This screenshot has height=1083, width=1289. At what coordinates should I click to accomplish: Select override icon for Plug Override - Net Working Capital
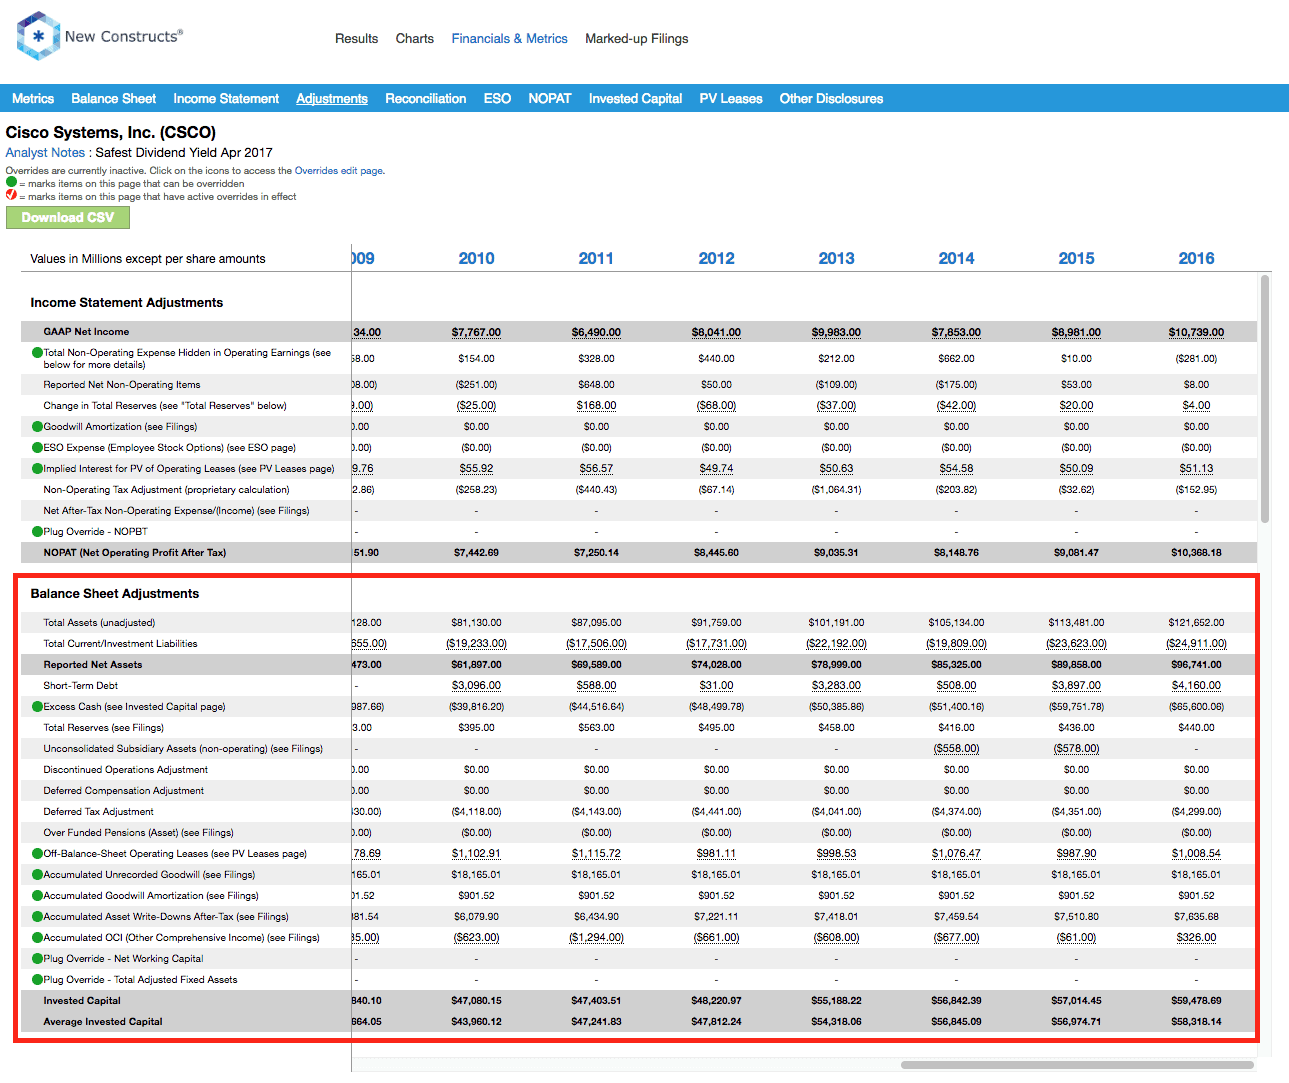click(37, 959)
